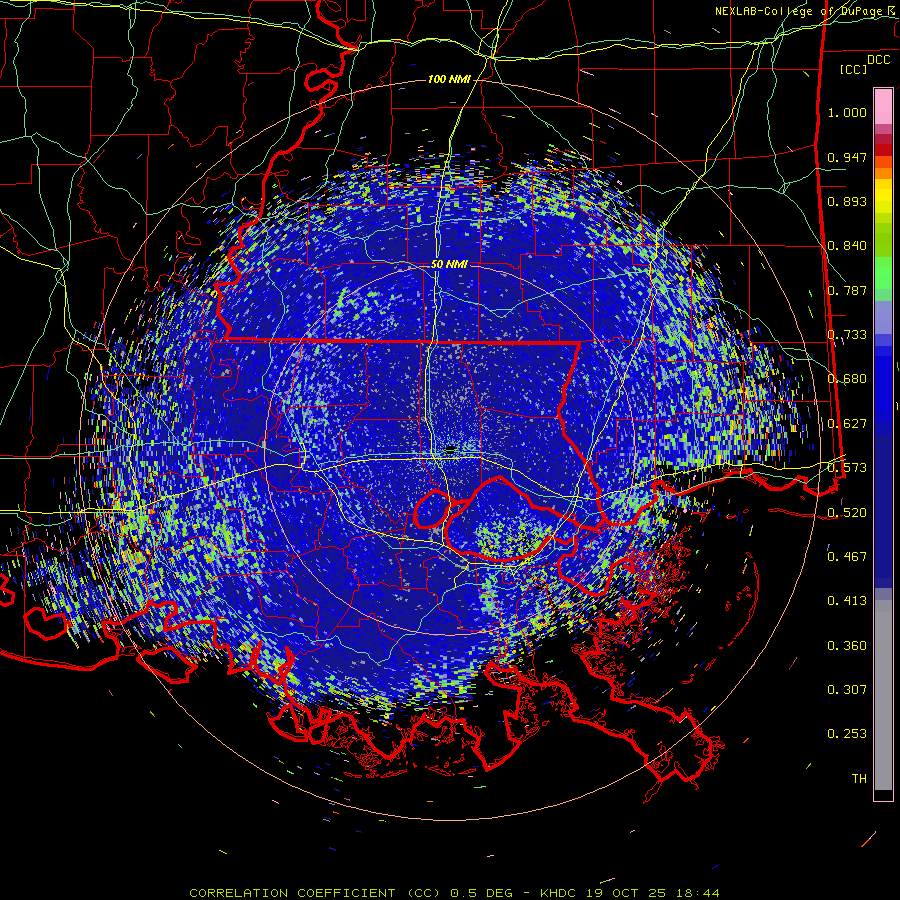Select the 0.840 value on the scale
The height and width of the screenshot is (900, 900).
(847, 246)
